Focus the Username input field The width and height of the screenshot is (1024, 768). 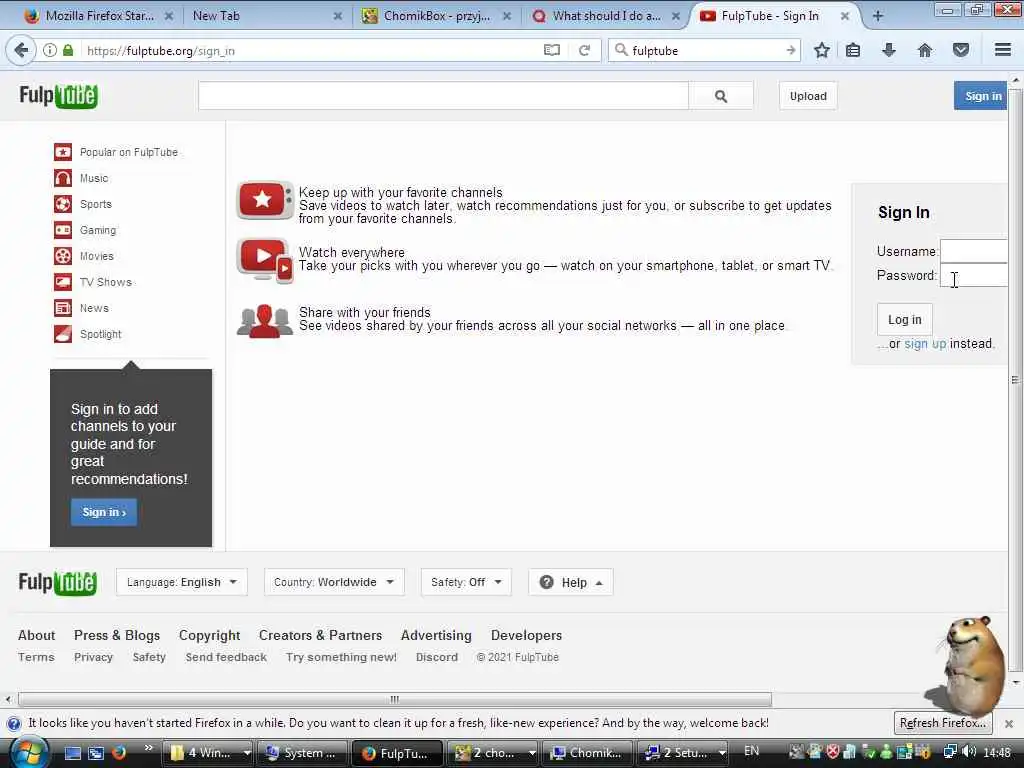coord(974,251)
